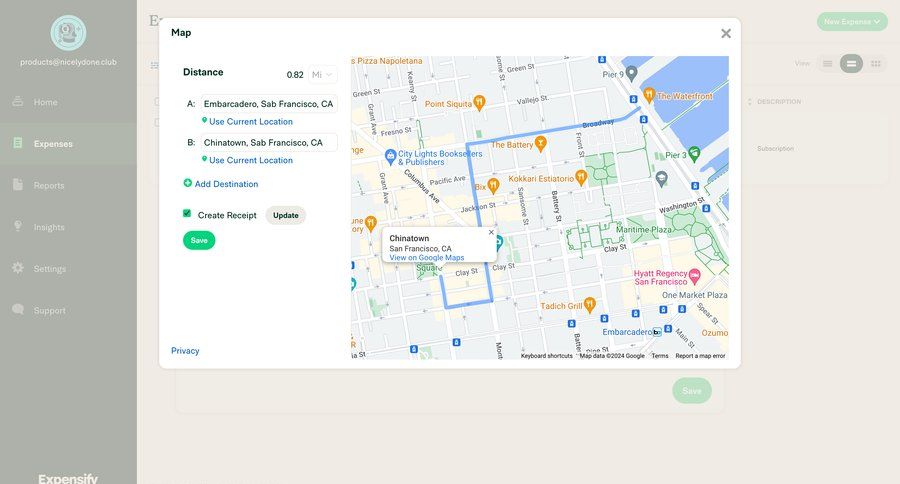Open Expenses in the sidebar
This screenshot has height=484, width=900.
(x=52, y=144)
